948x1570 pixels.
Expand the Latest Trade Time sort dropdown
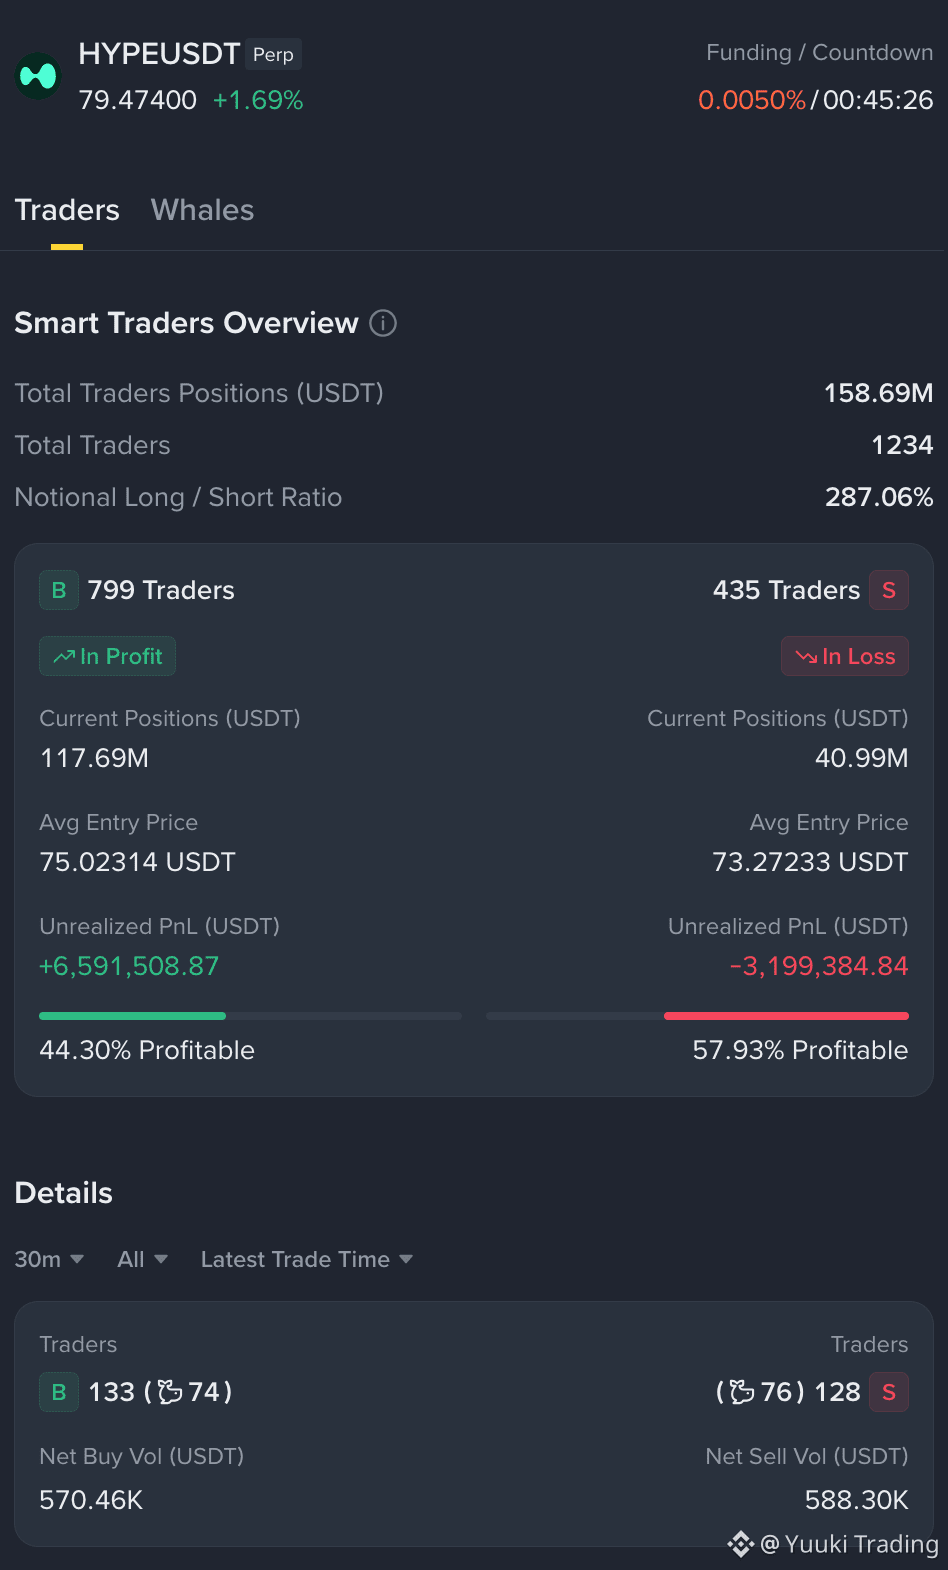307,1259
